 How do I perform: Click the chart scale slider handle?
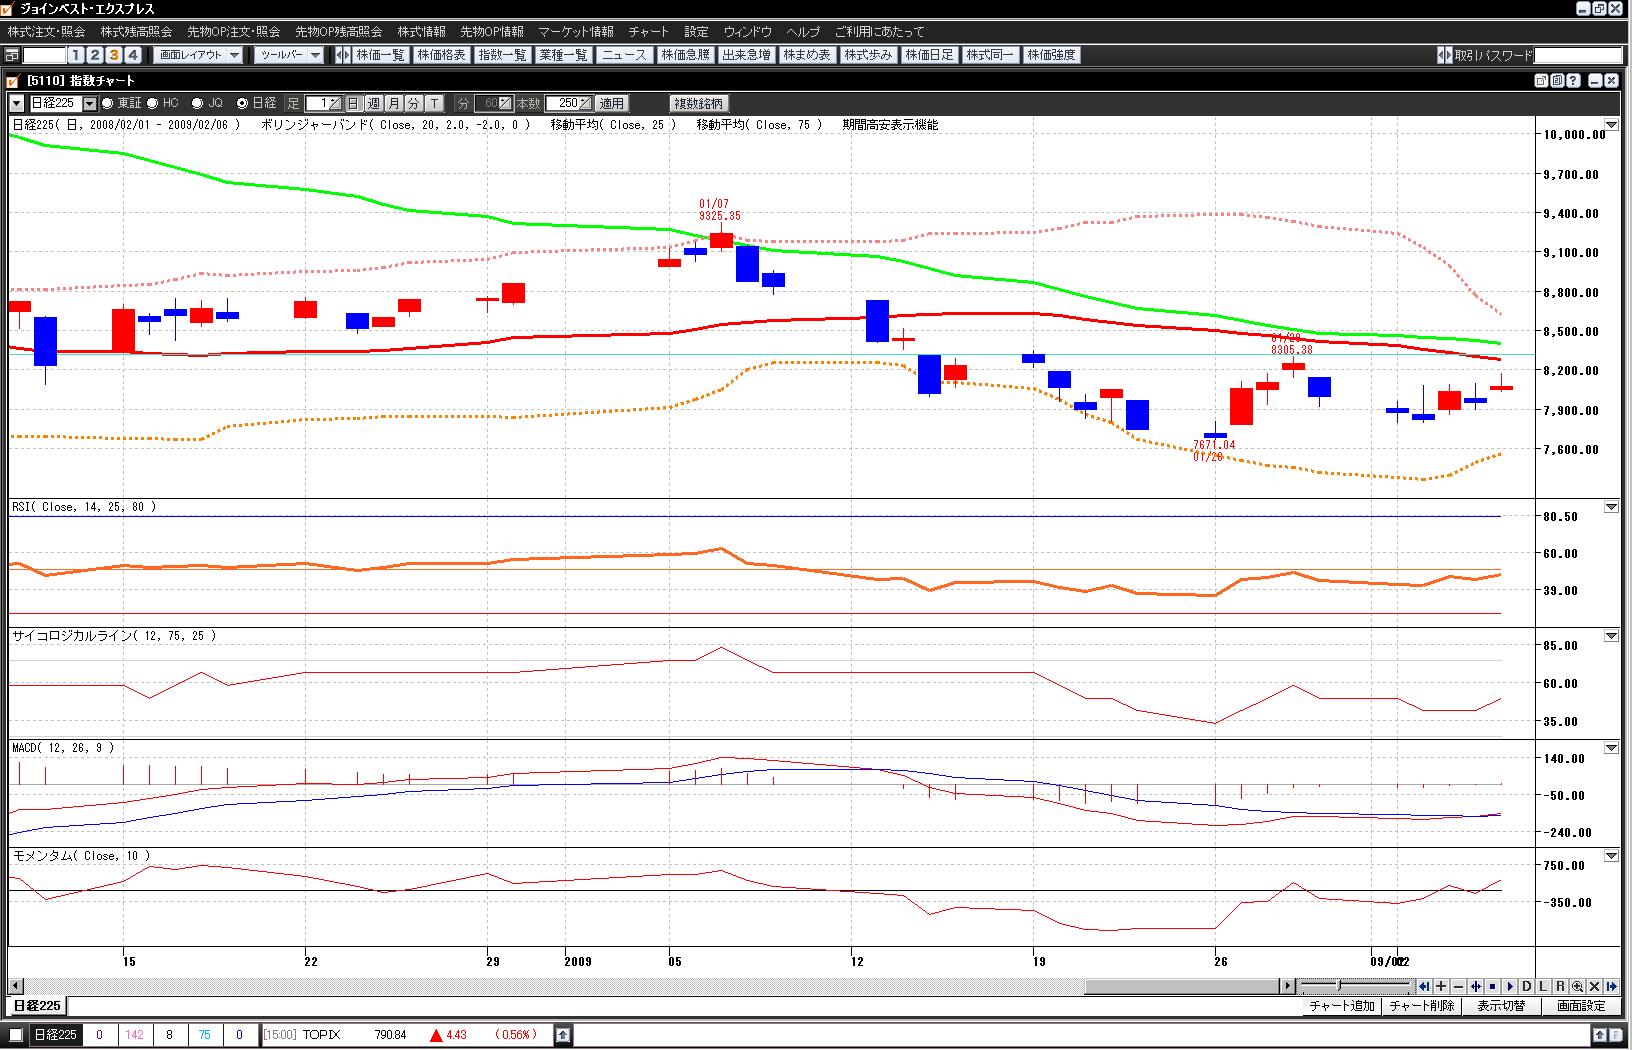[1339, 986]
